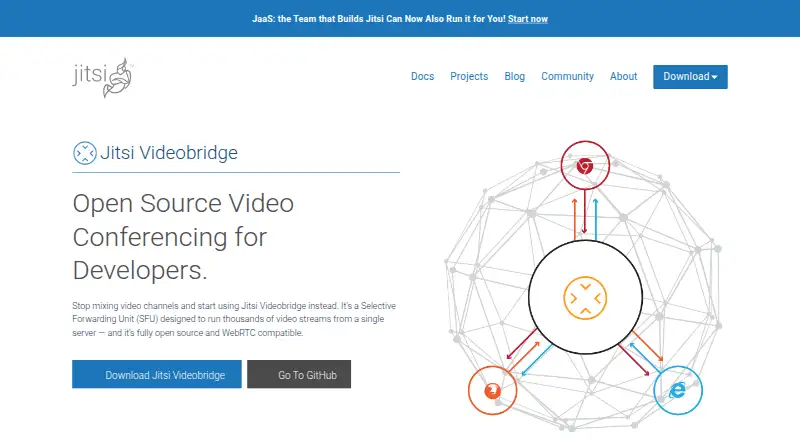Click the Chrome browser icon in diagram

[585, 165]
